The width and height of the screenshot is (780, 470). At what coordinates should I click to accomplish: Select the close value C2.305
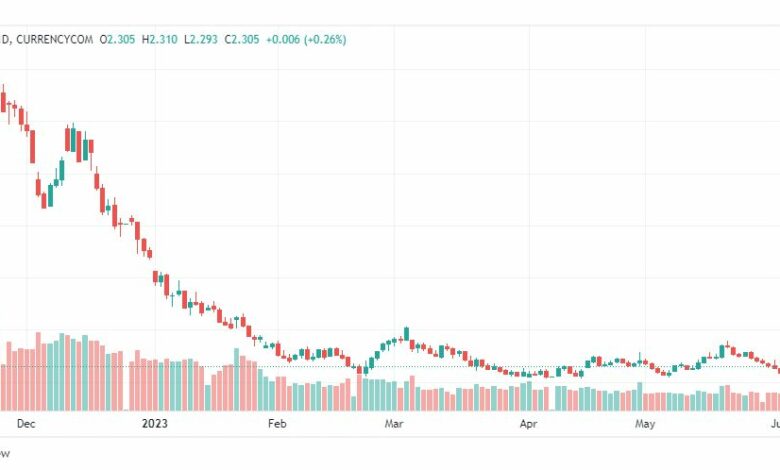tap(242, 39)
